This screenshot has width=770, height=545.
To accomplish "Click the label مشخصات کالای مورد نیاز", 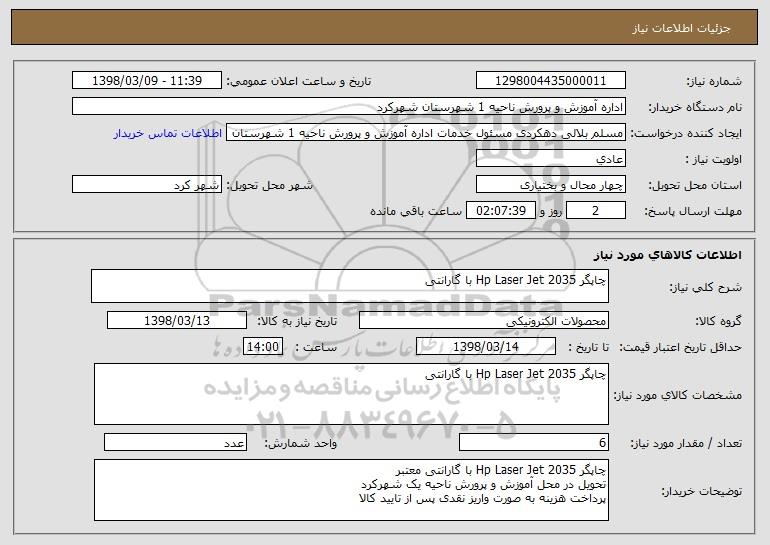I will point(678,395).
